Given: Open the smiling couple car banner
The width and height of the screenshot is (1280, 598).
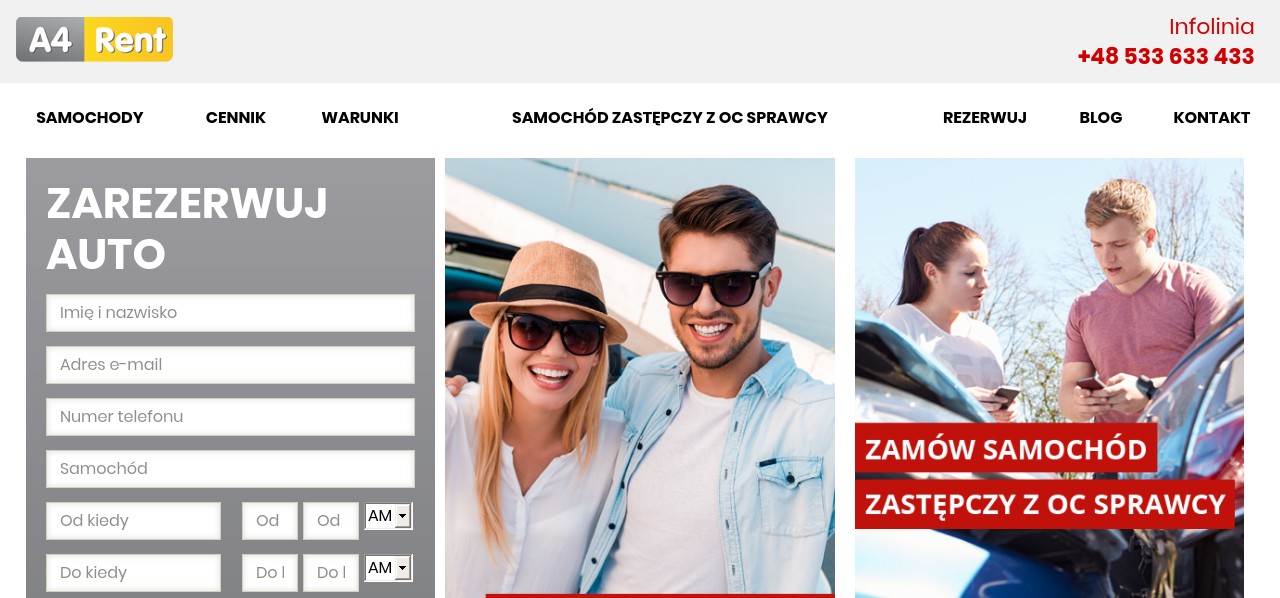Looking at the screenshot, I should click(x=640, y=378).
